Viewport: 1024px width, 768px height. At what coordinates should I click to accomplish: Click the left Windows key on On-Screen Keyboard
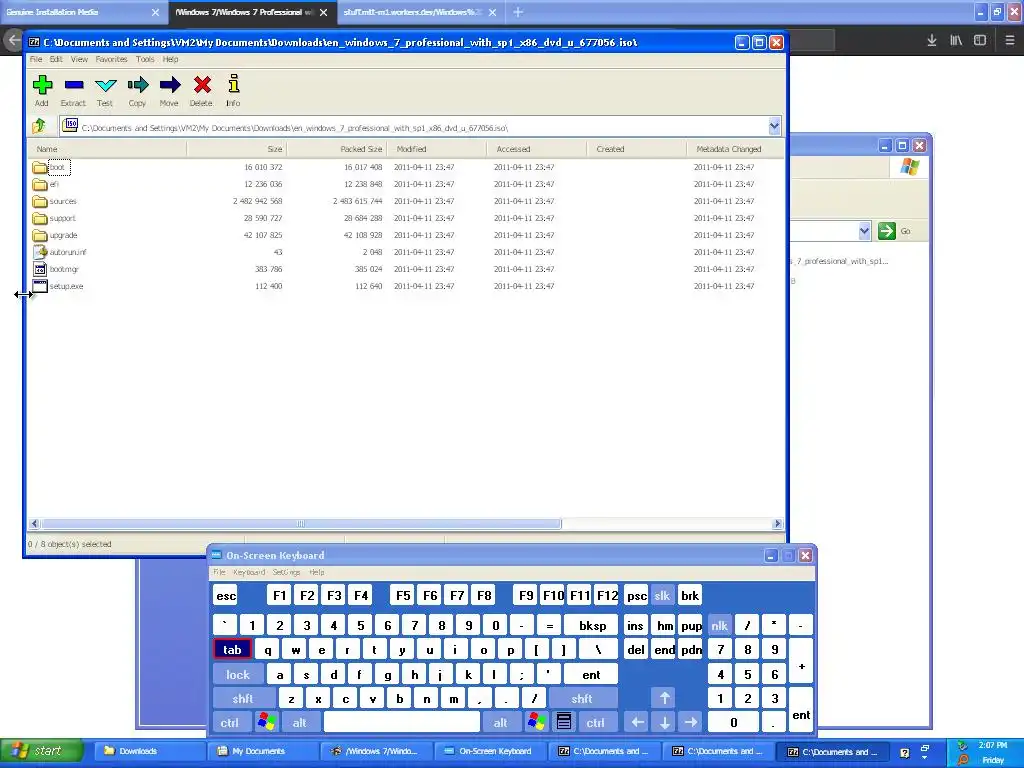tap(266, 722)
